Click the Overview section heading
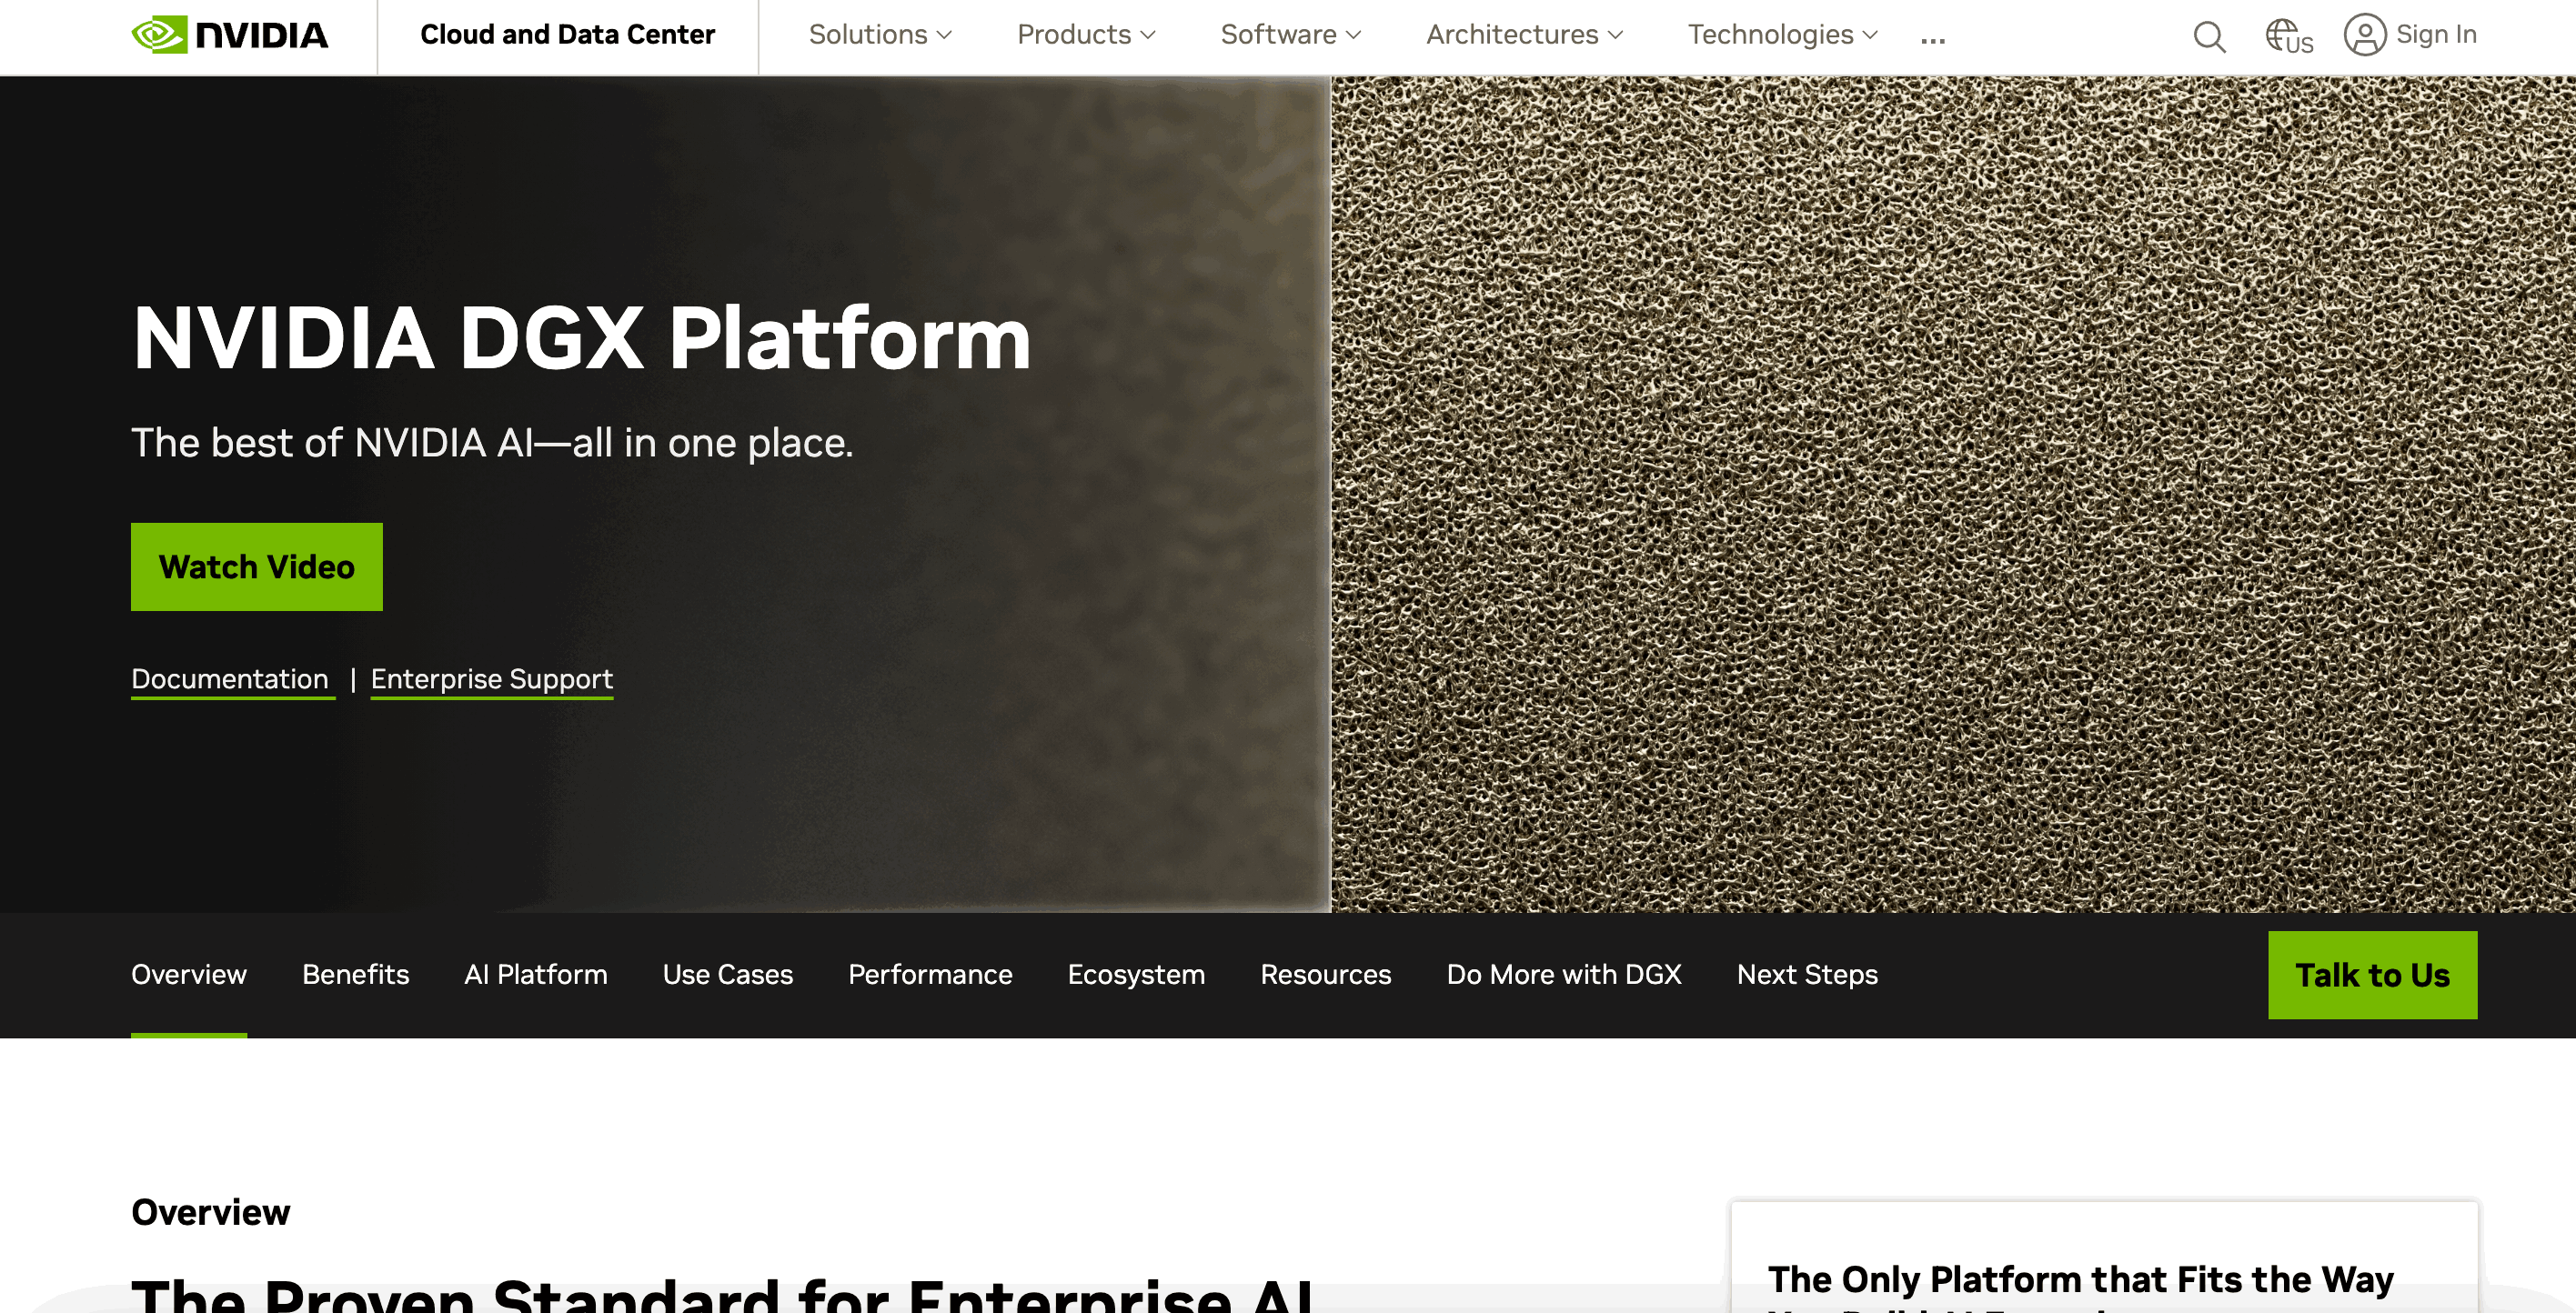This screenshot has height=1313, width=2576. tap(211, 1212)
